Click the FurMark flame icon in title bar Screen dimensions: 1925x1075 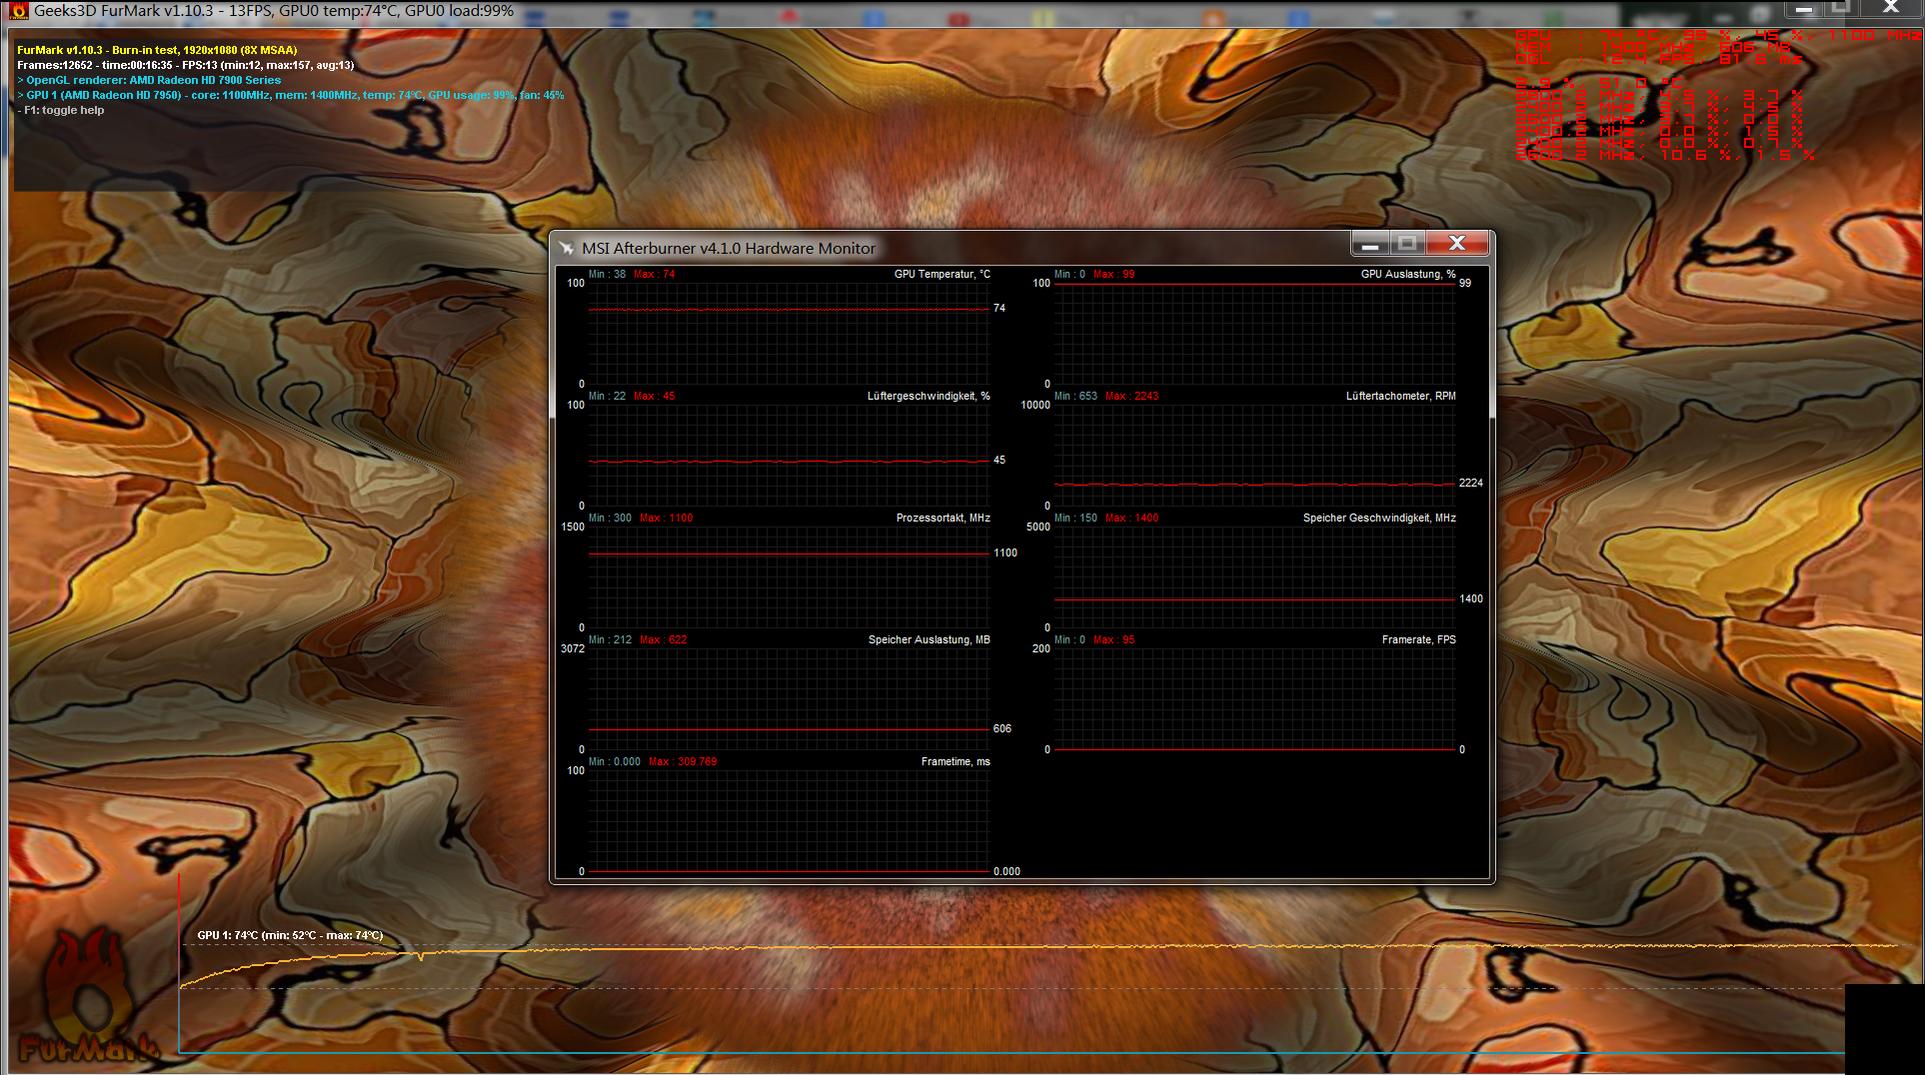point(18,11)
